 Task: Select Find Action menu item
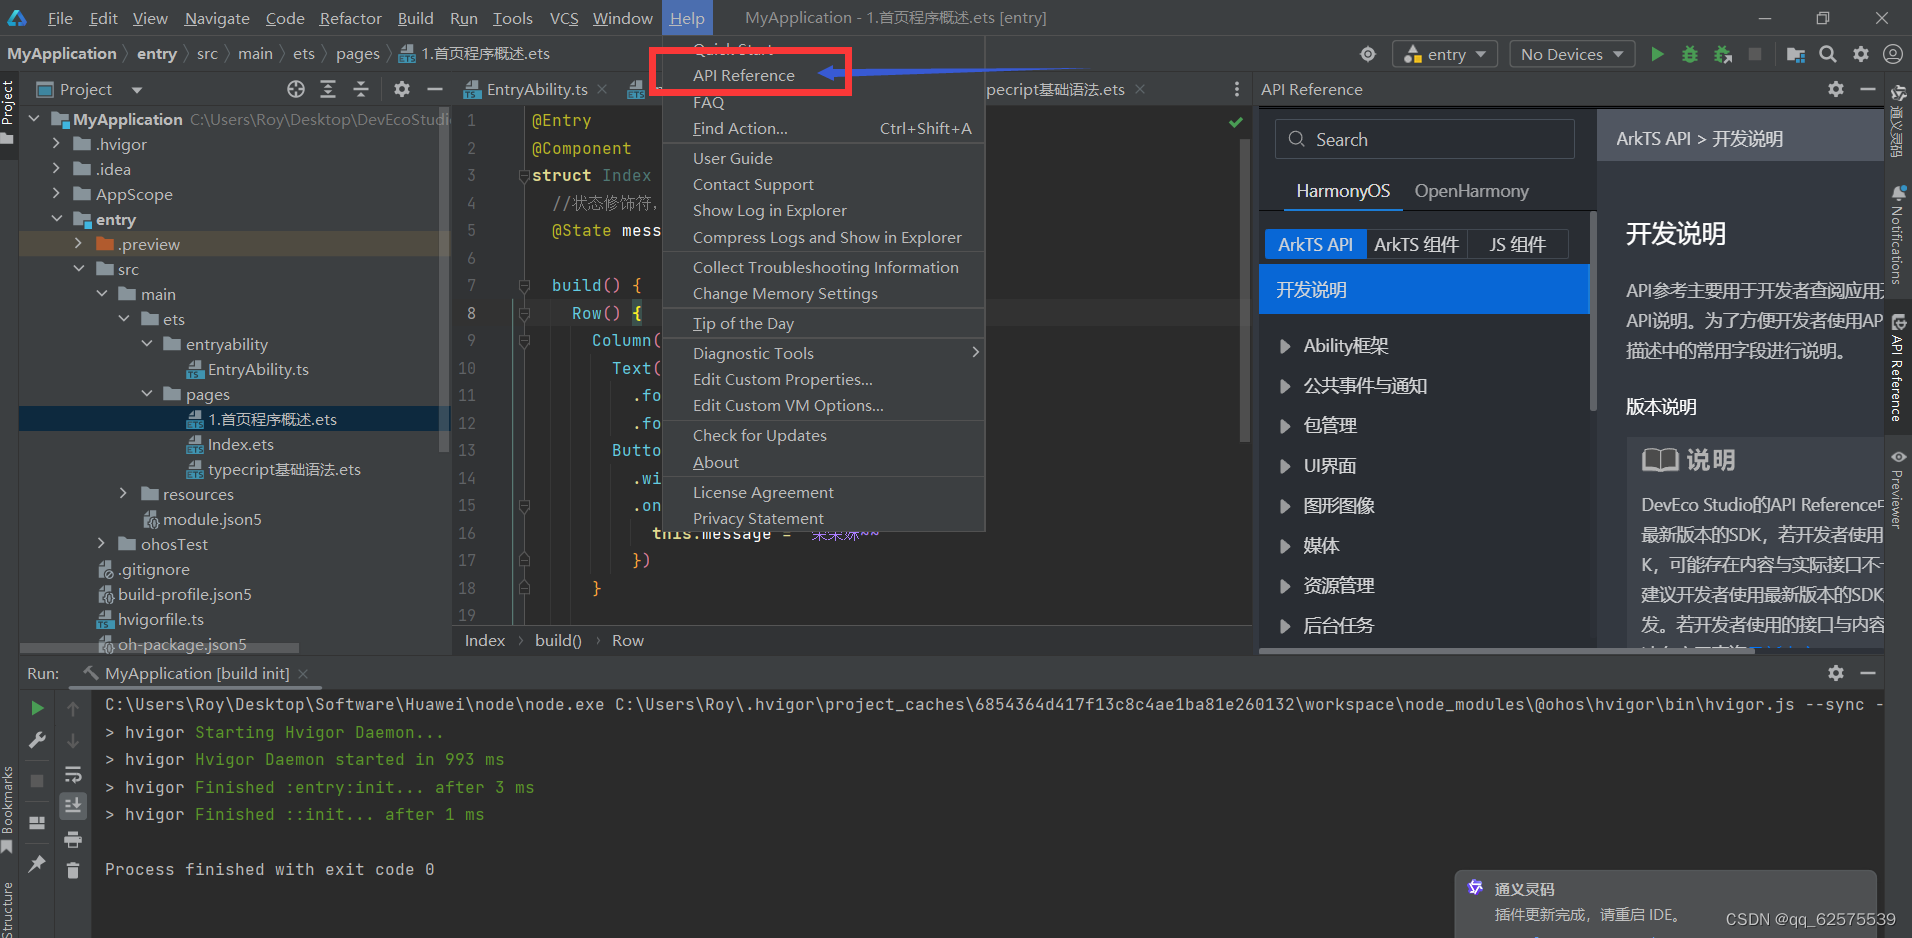pyautogui.click(x=824, y=128)
